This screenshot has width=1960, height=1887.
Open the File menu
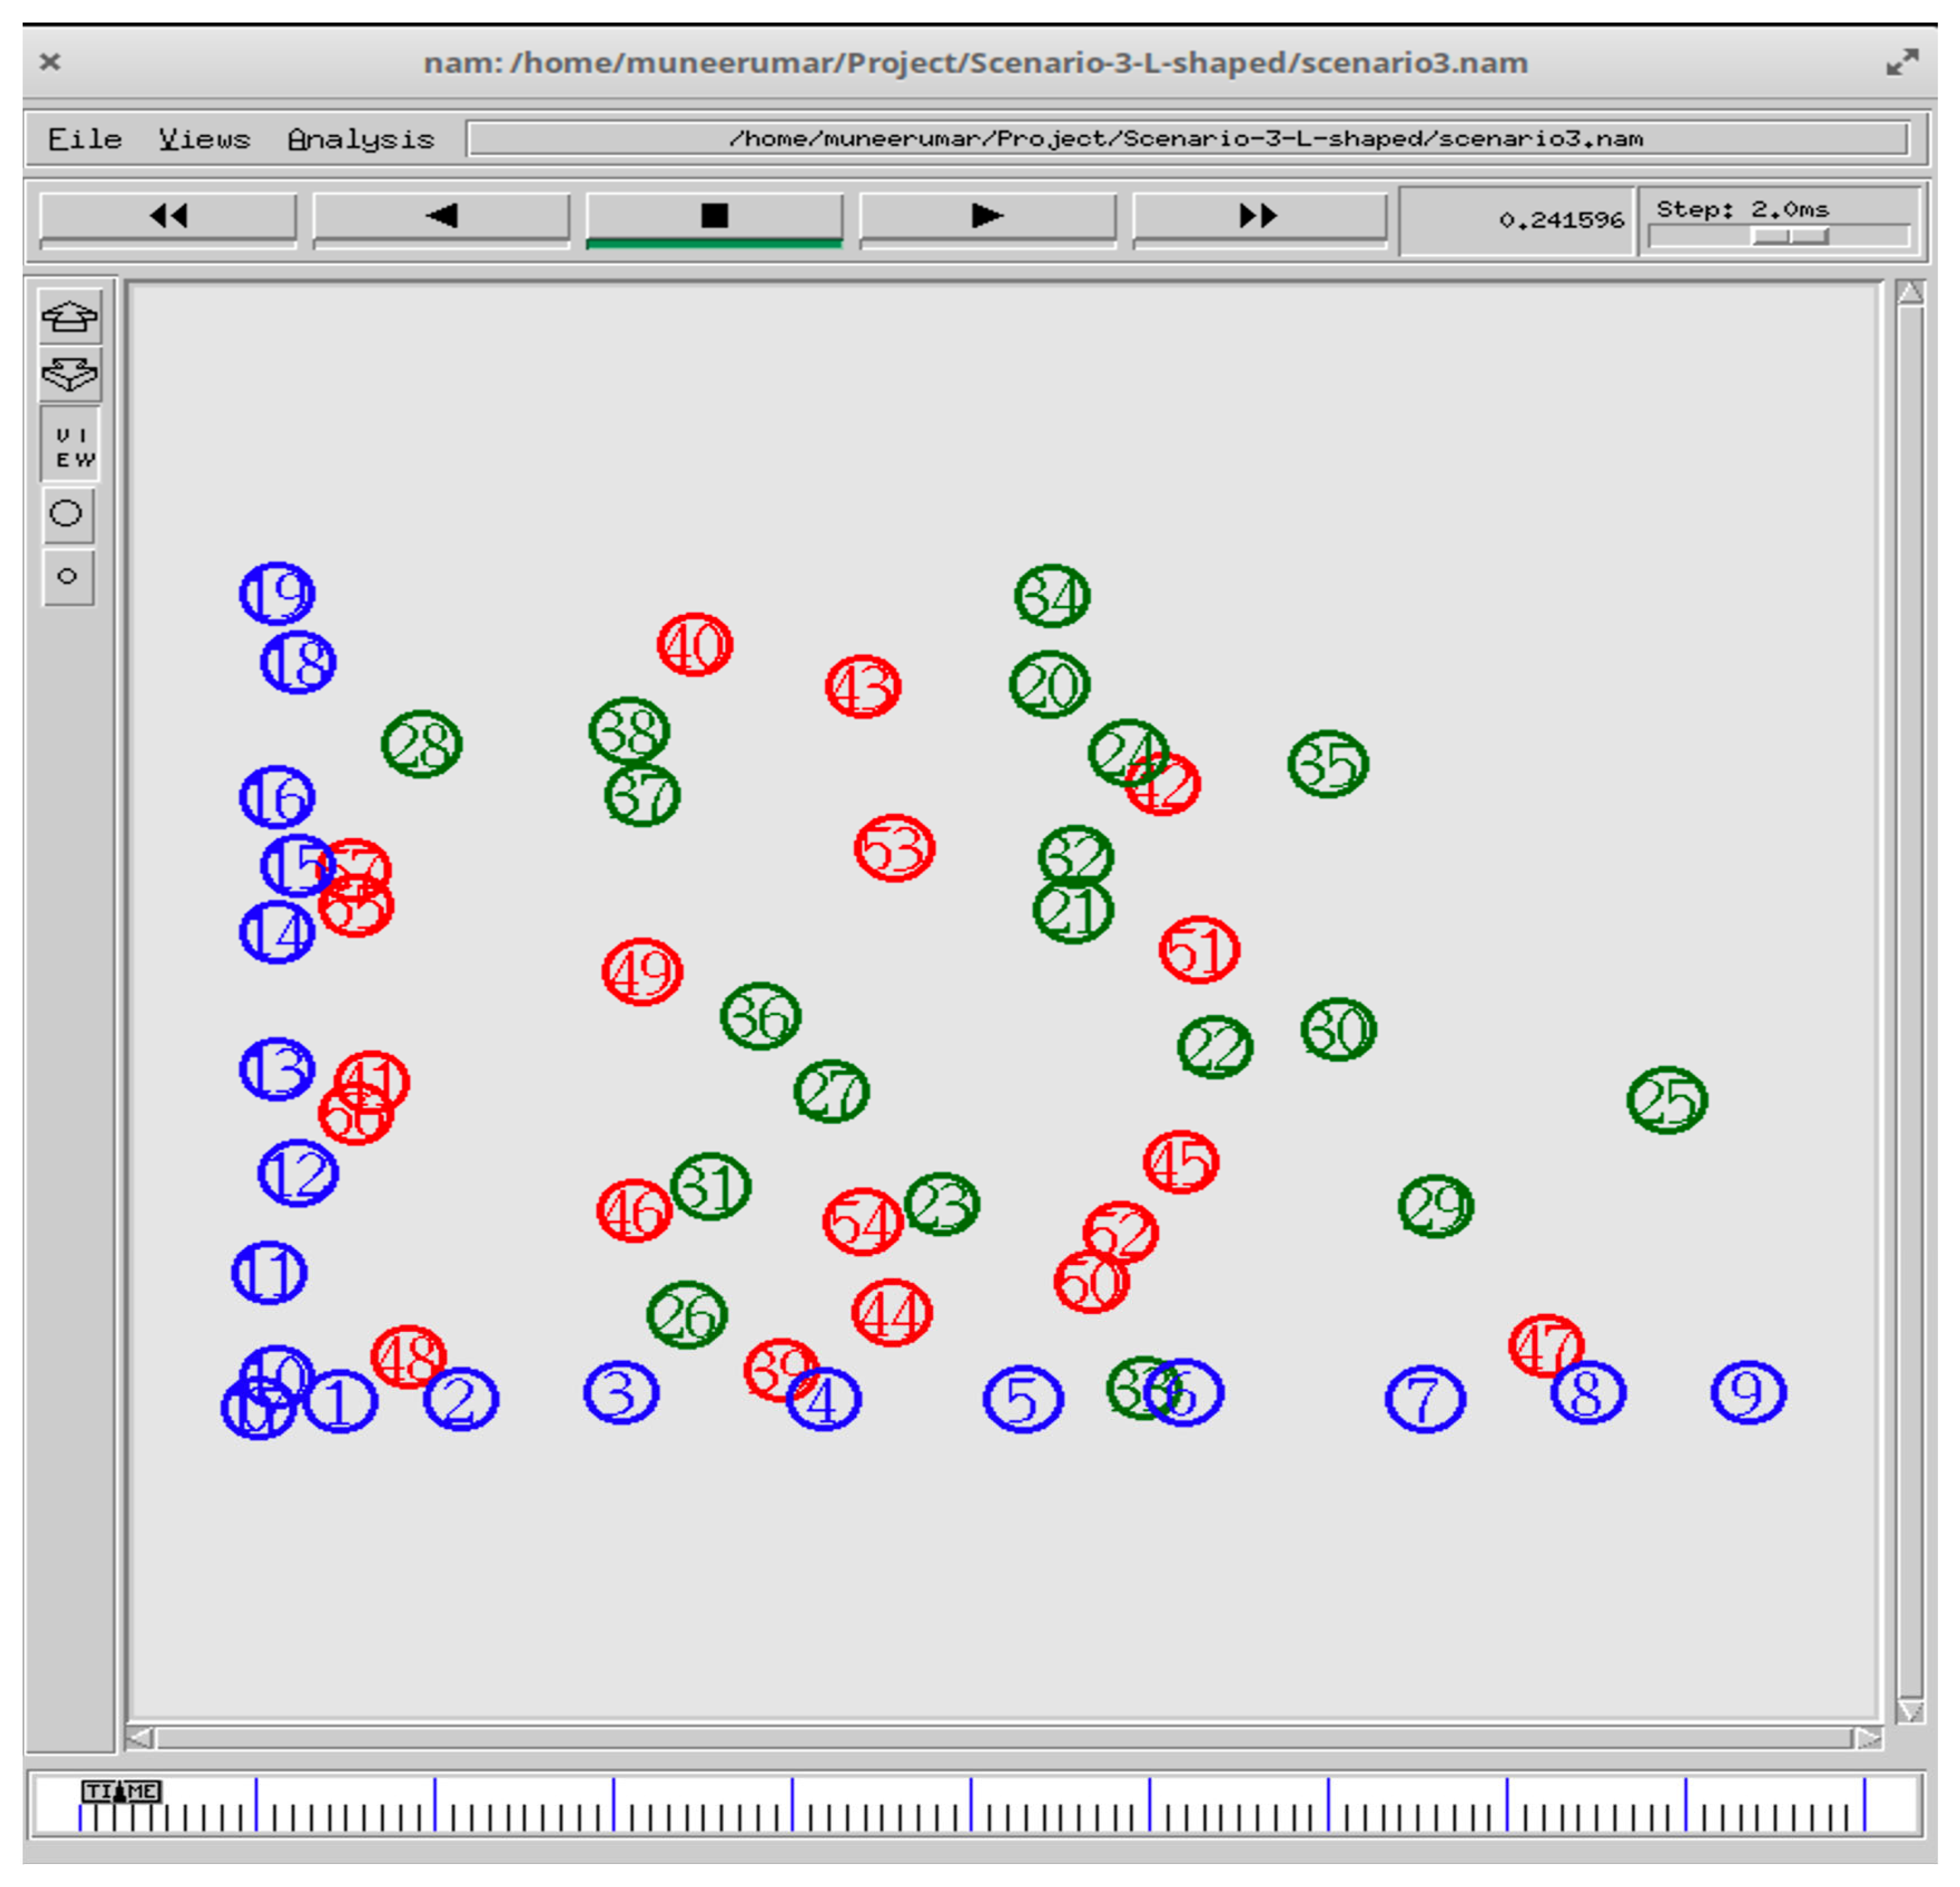84,139
